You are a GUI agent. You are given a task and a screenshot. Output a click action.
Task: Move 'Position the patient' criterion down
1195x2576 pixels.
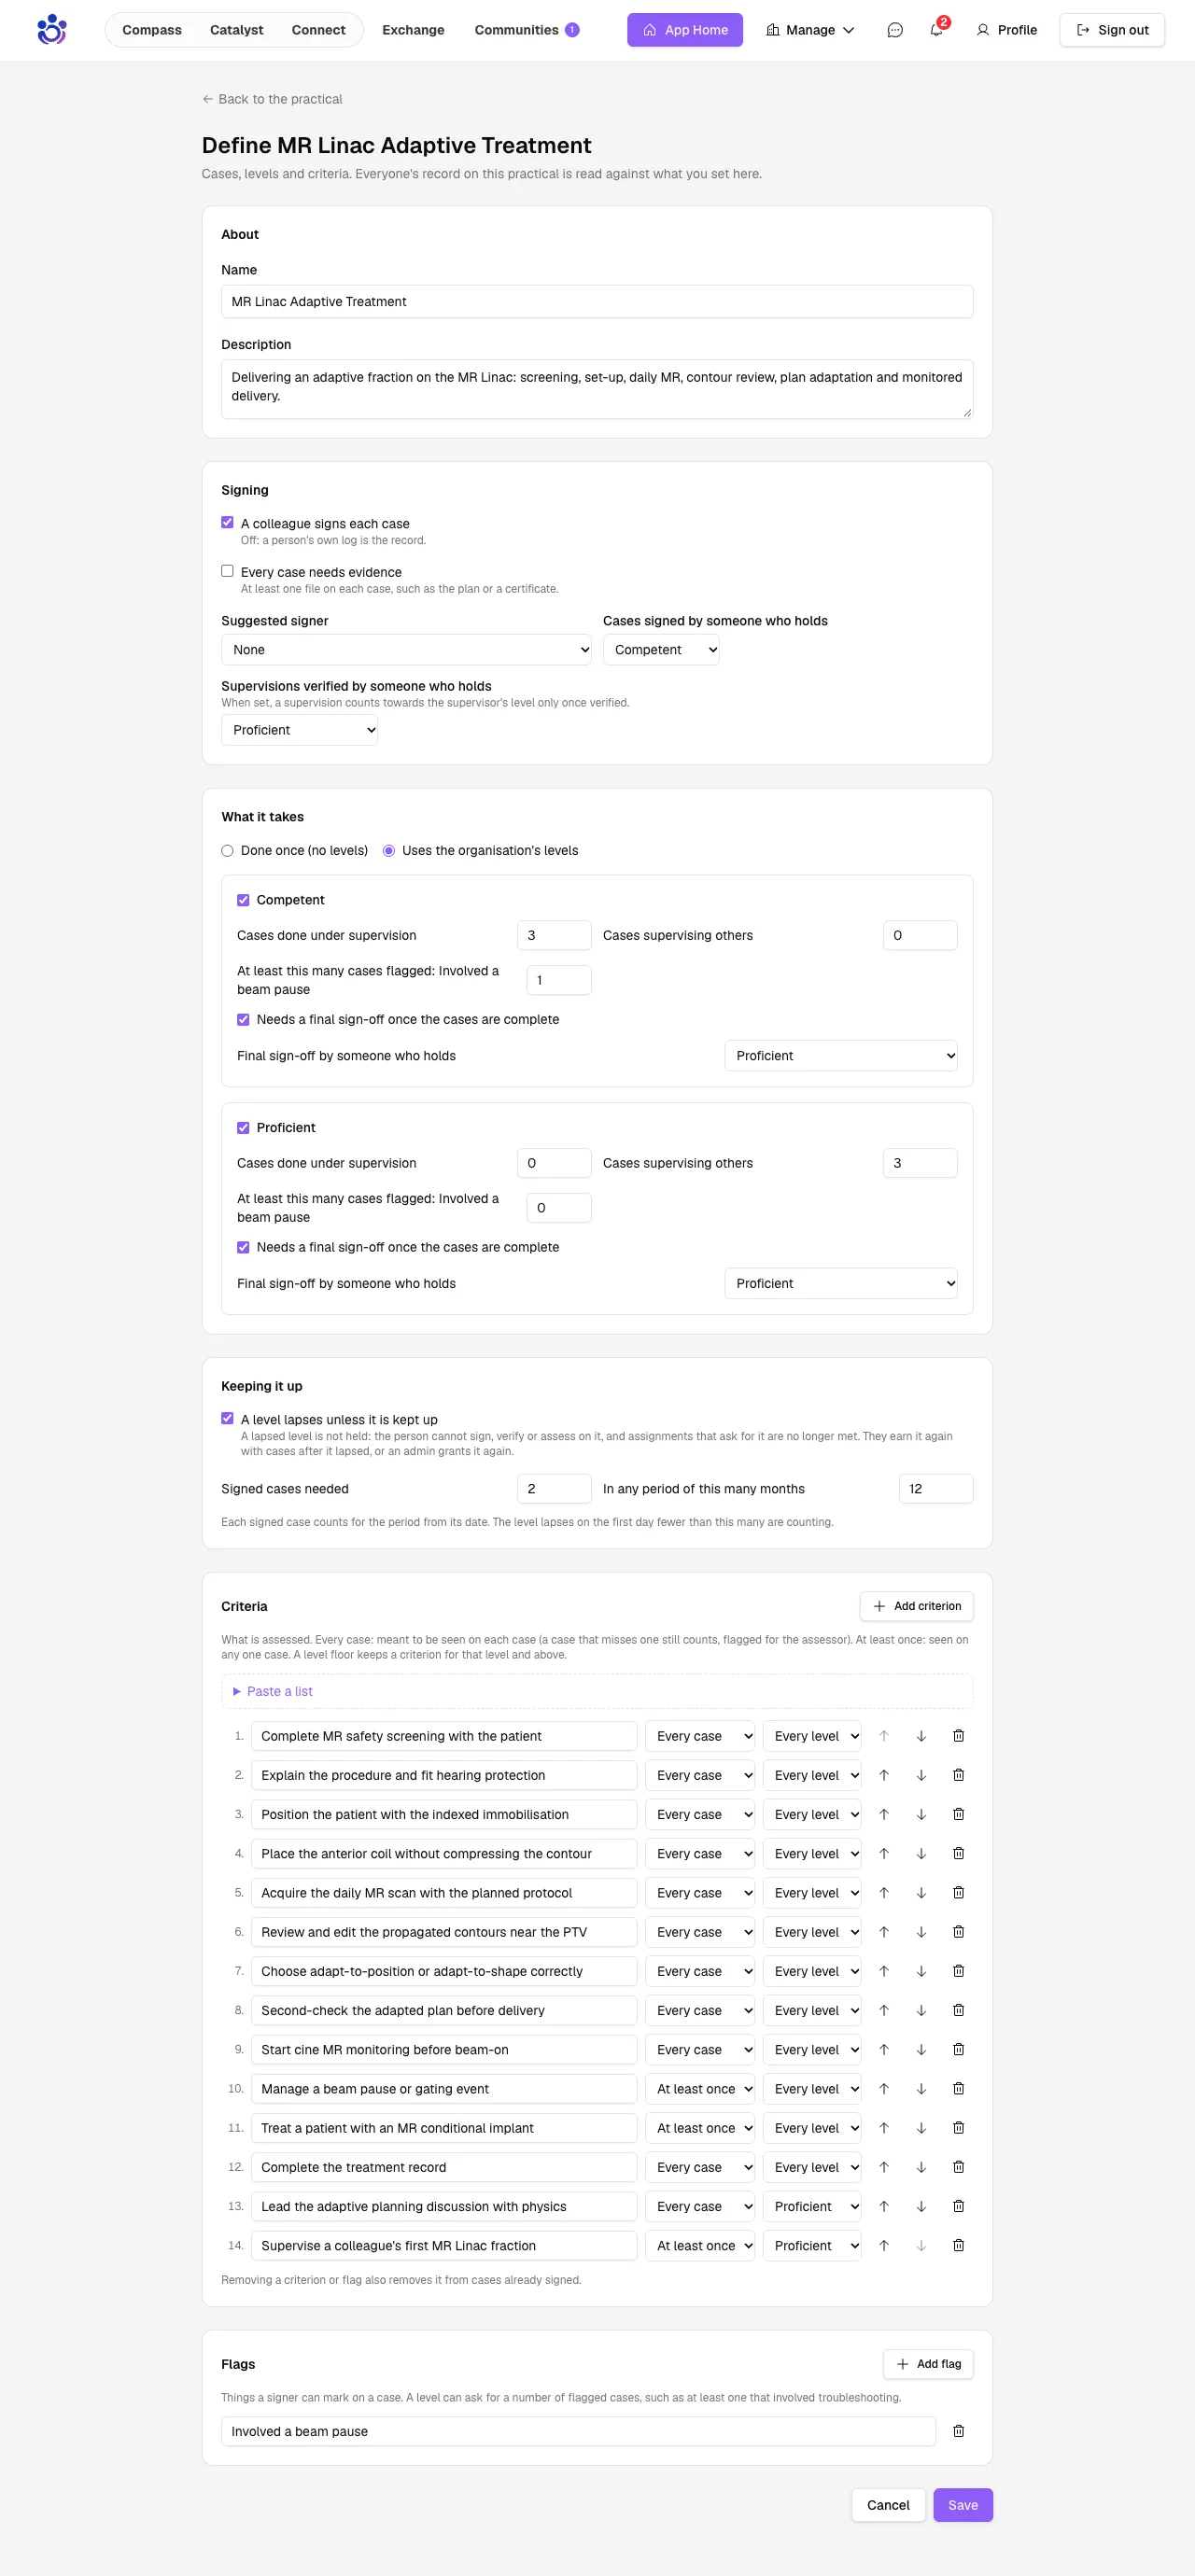coord(921,1814)
